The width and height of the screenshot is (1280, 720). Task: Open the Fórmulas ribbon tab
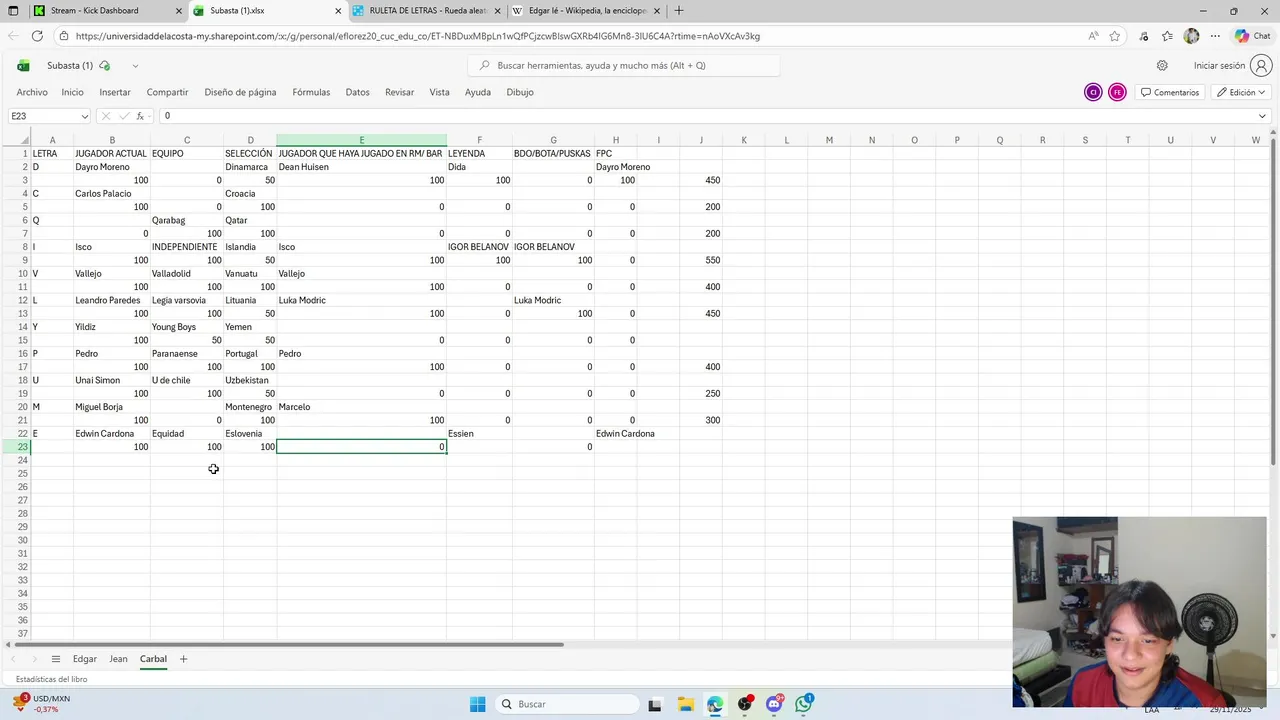311,92
